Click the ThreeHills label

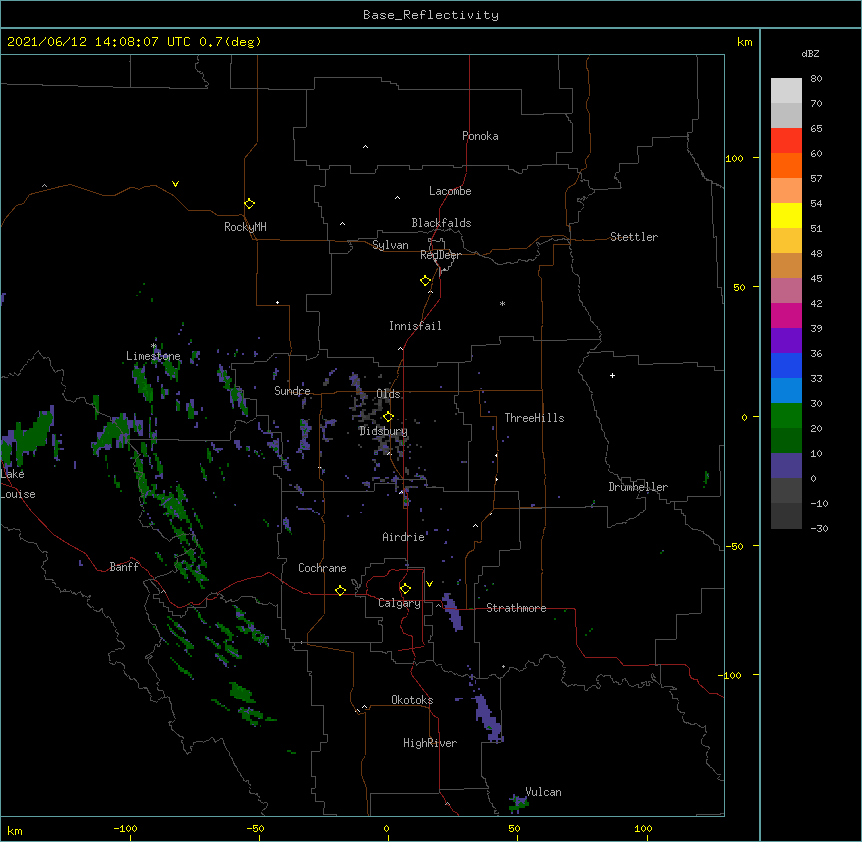tap(534, 418)
